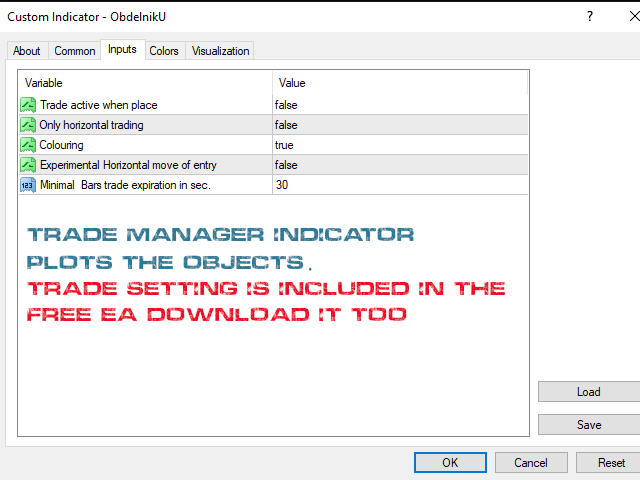This screenshot has height=480, width=640.
Task: Click the icon beside Experimental Horizontal move of entry
Action: pyautogui.click(x=28, y=165)
